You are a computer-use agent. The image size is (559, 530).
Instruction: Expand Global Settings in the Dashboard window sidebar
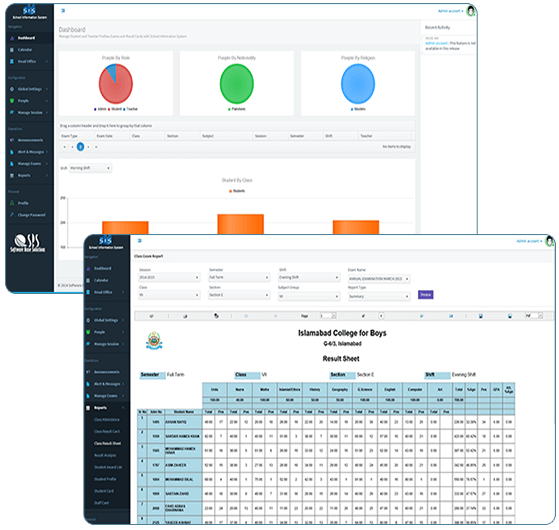click(29, 89)
